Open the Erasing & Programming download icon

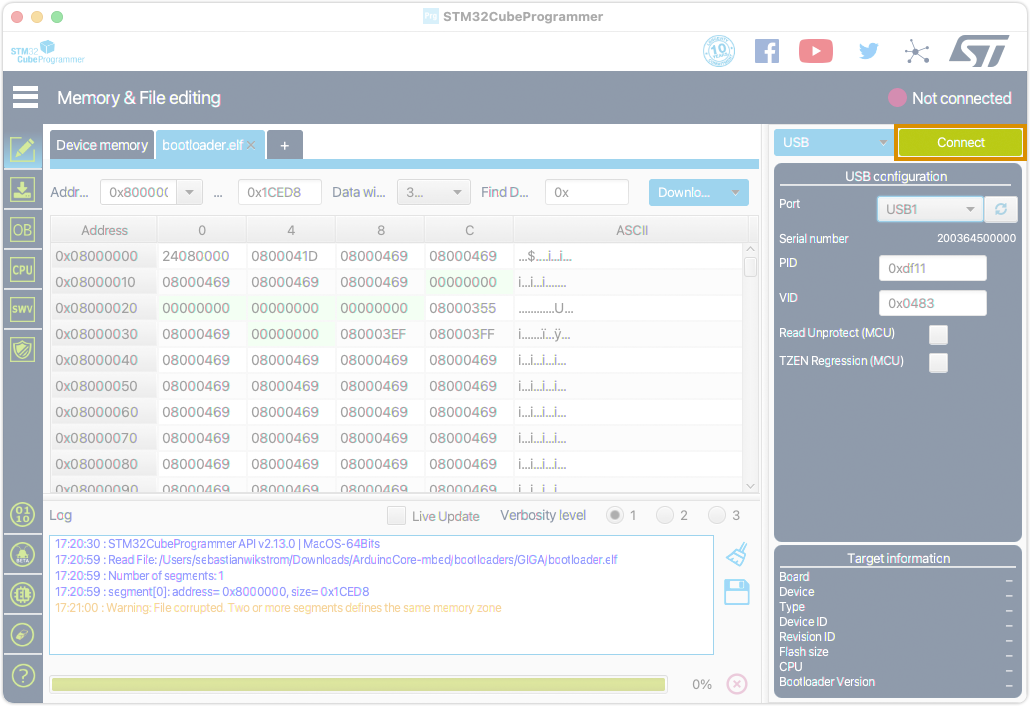click(22, 190)
